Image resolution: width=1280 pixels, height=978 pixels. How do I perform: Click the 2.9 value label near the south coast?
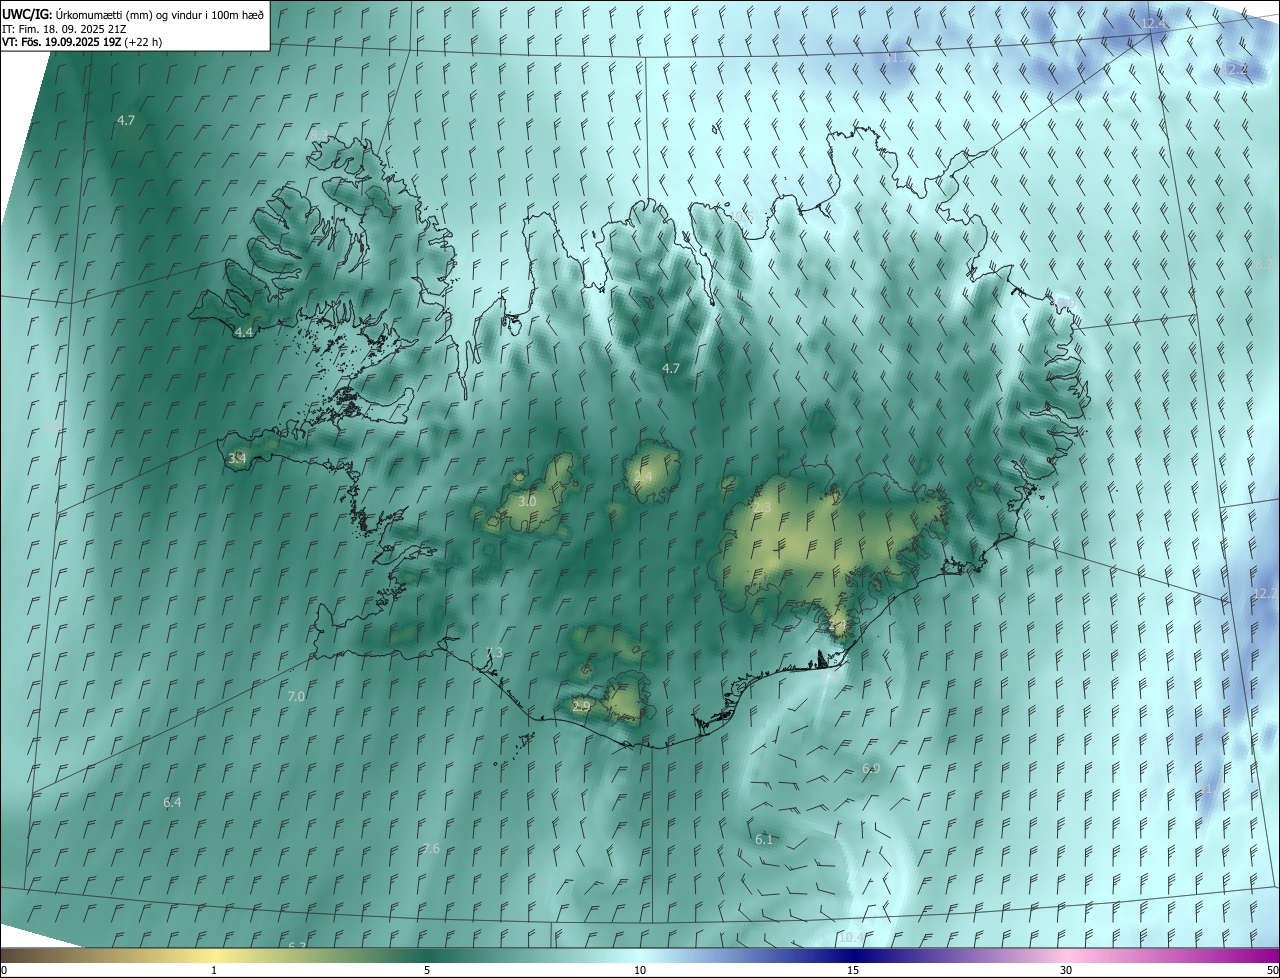(x=582, y=706)
